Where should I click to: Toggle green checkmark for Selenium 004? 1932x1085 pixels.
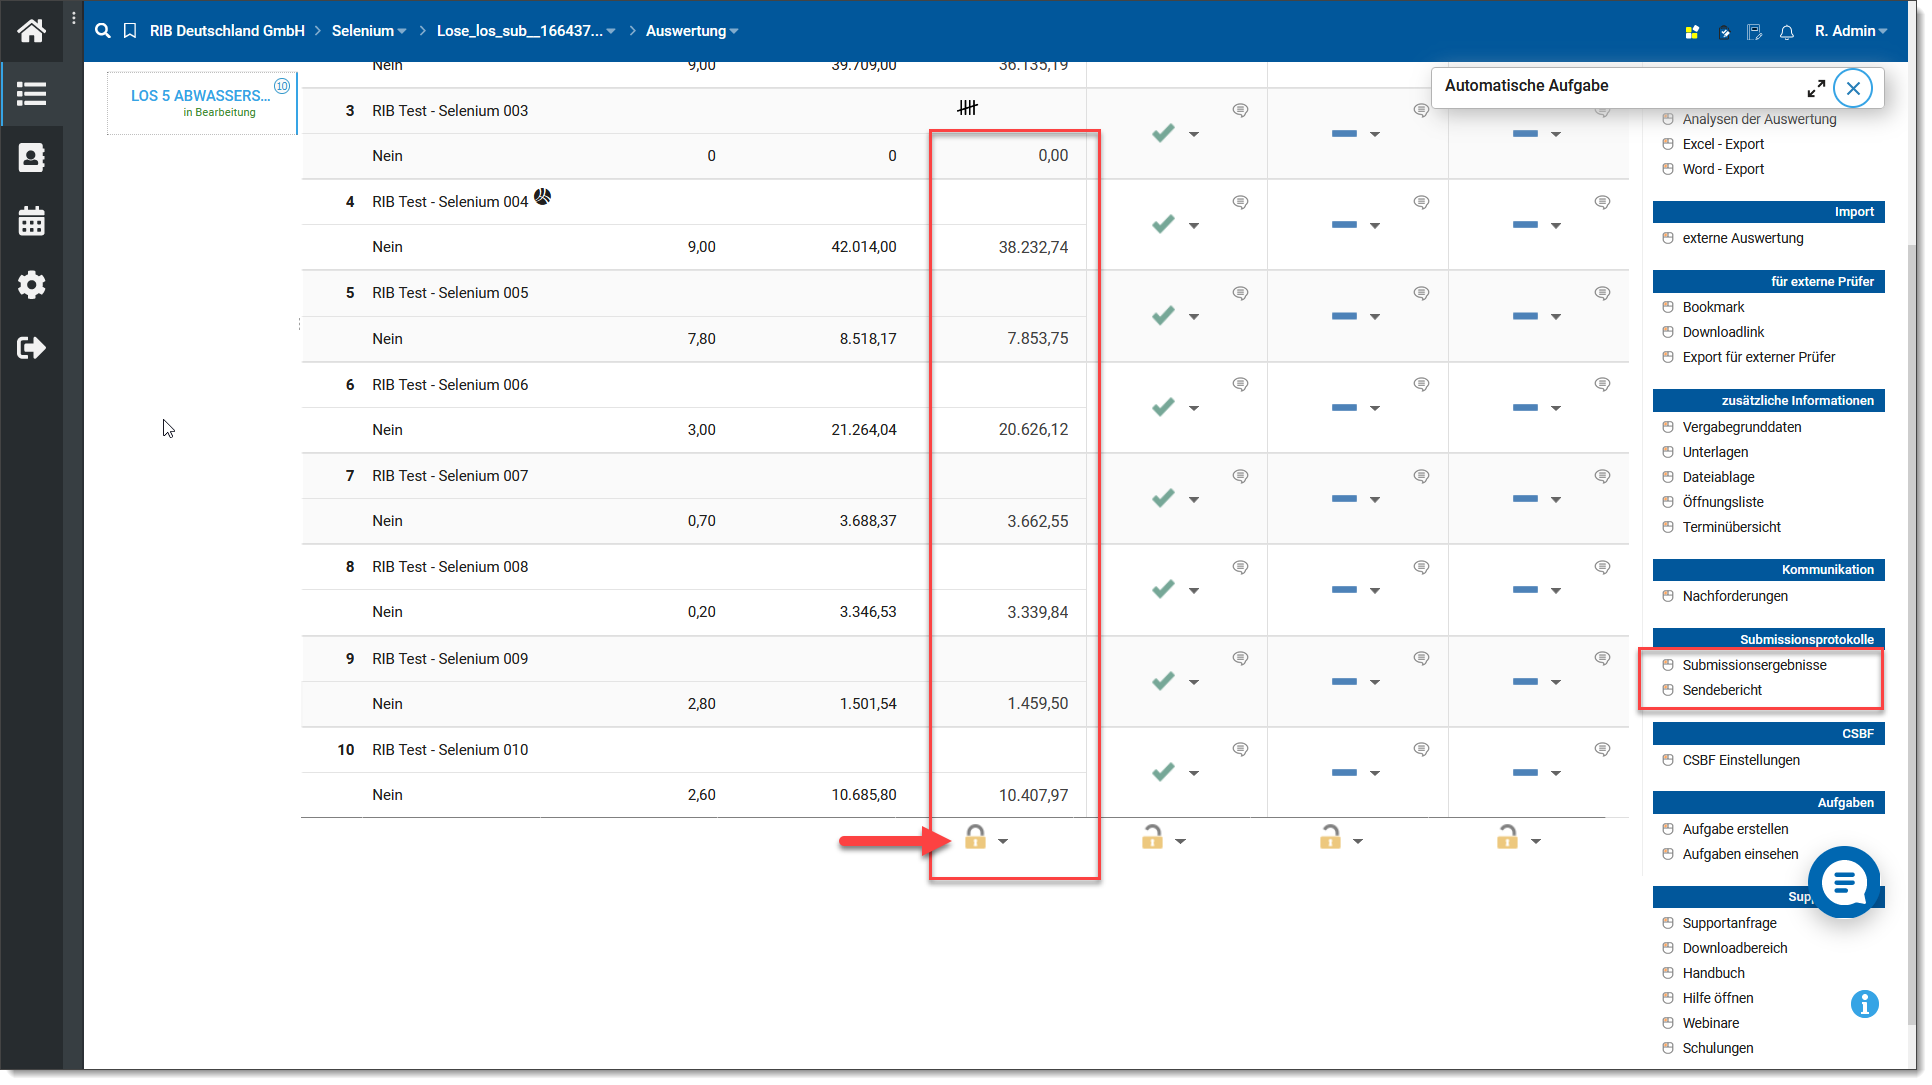point(1163,224)
